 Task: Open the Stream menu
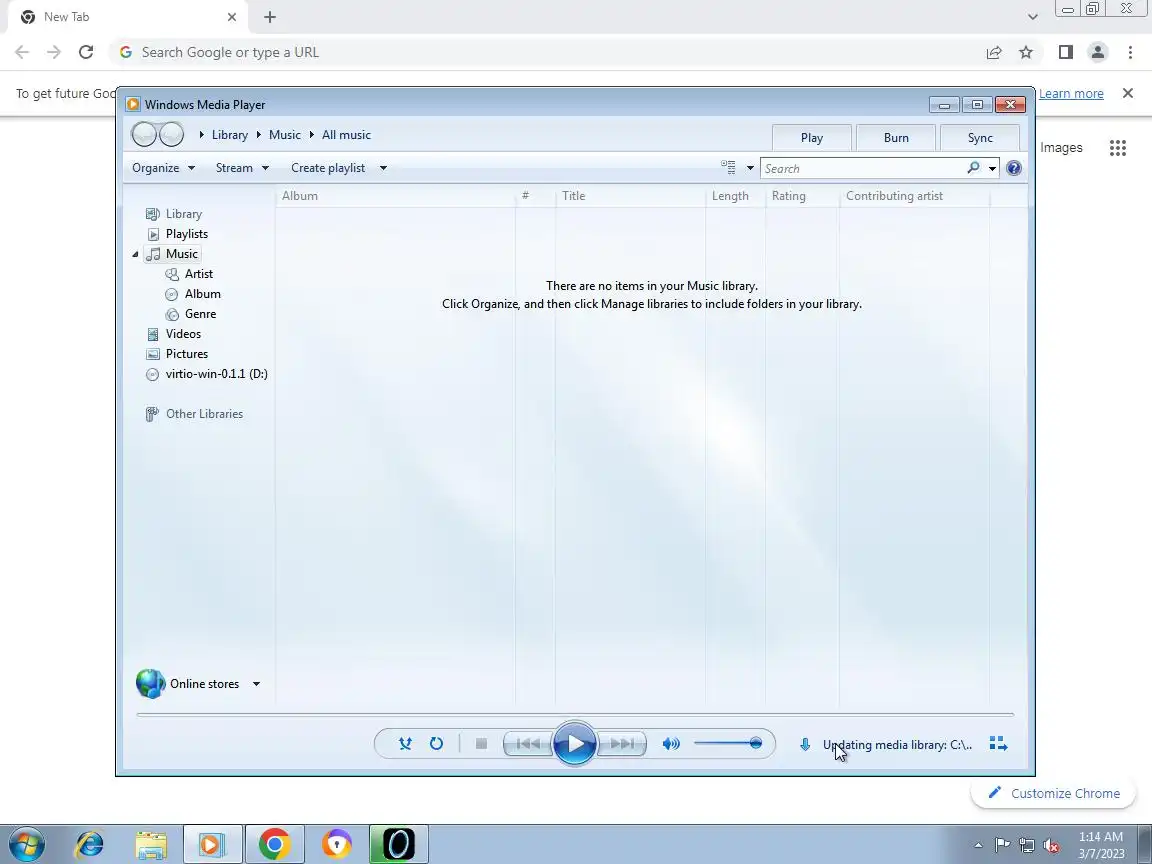pyautogui.click(x=242, y=168)
